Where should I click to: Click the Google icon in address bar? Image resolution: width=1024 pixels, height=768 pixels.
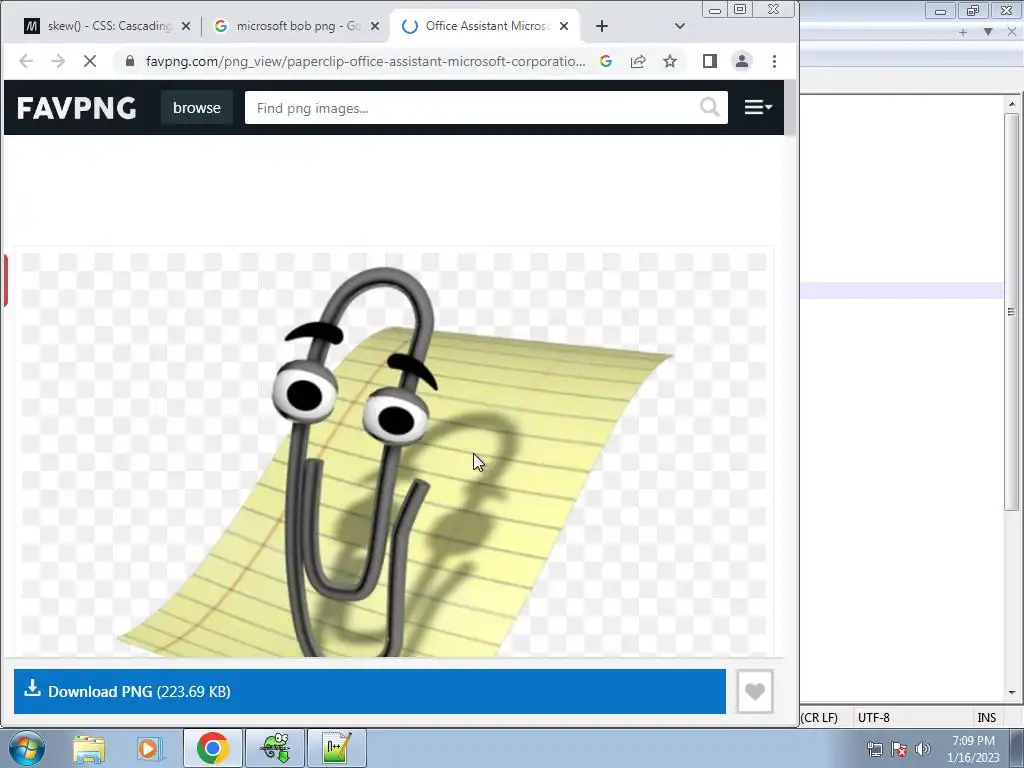[606, 61]
